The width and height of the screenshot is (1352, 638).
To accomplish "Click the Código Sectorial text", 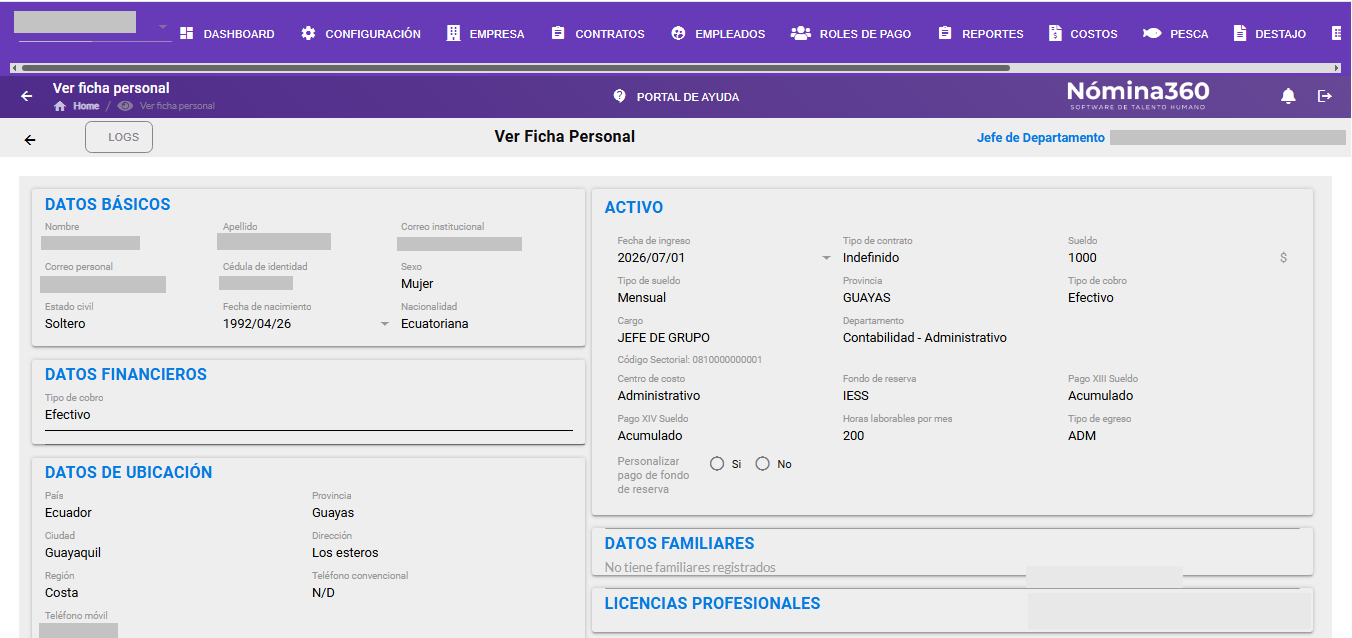I will coord(690,360).
